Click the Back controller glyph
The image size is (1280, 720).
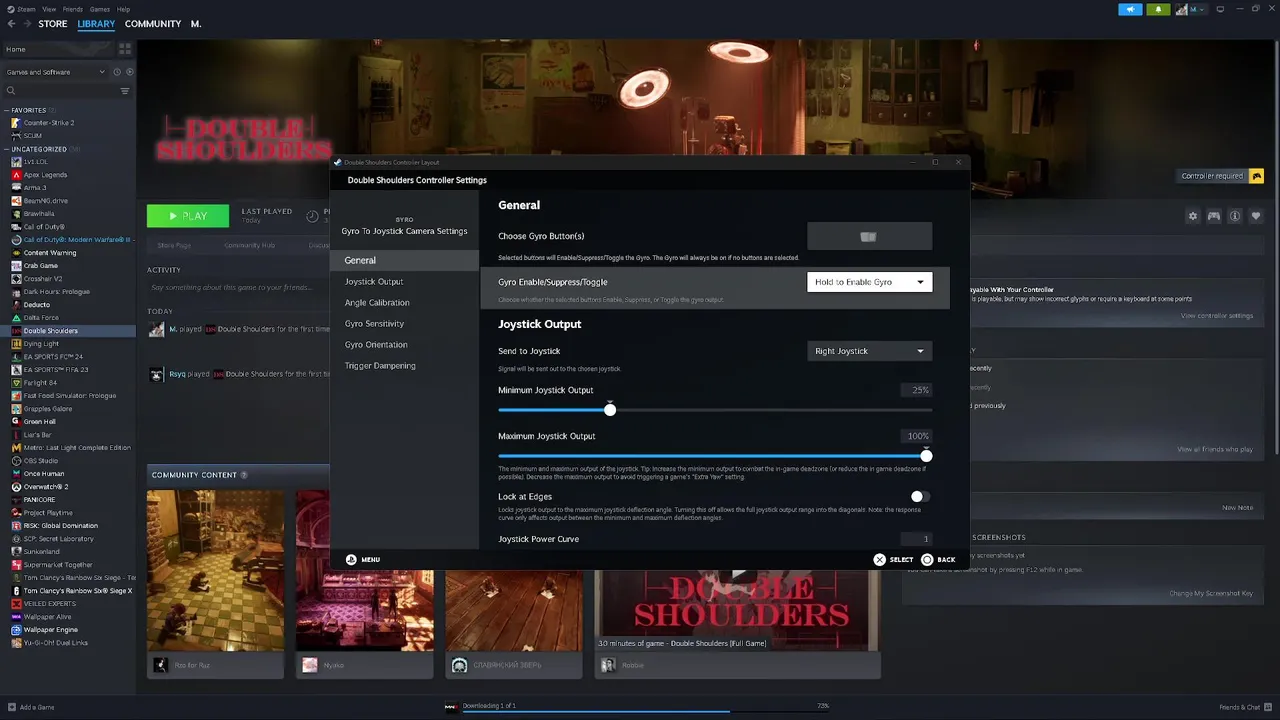point(927,559)
